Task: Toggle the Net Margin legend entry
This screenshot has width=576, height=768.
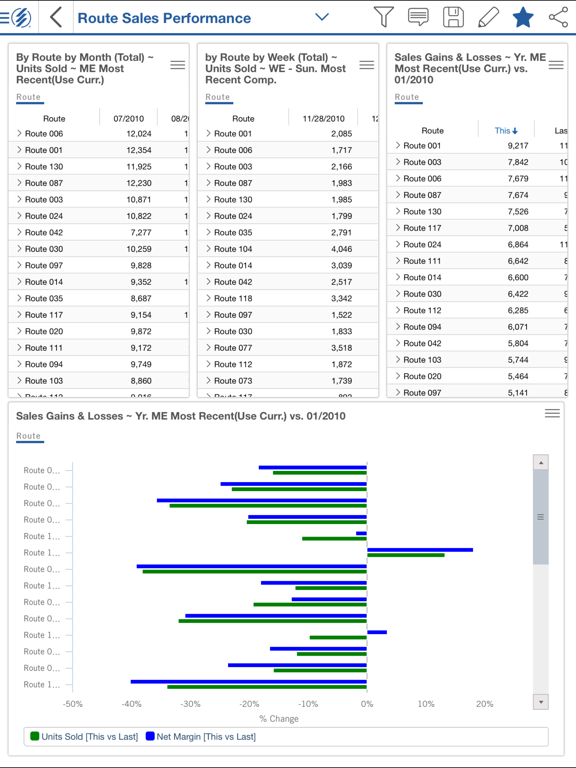Action: point(201,736)
